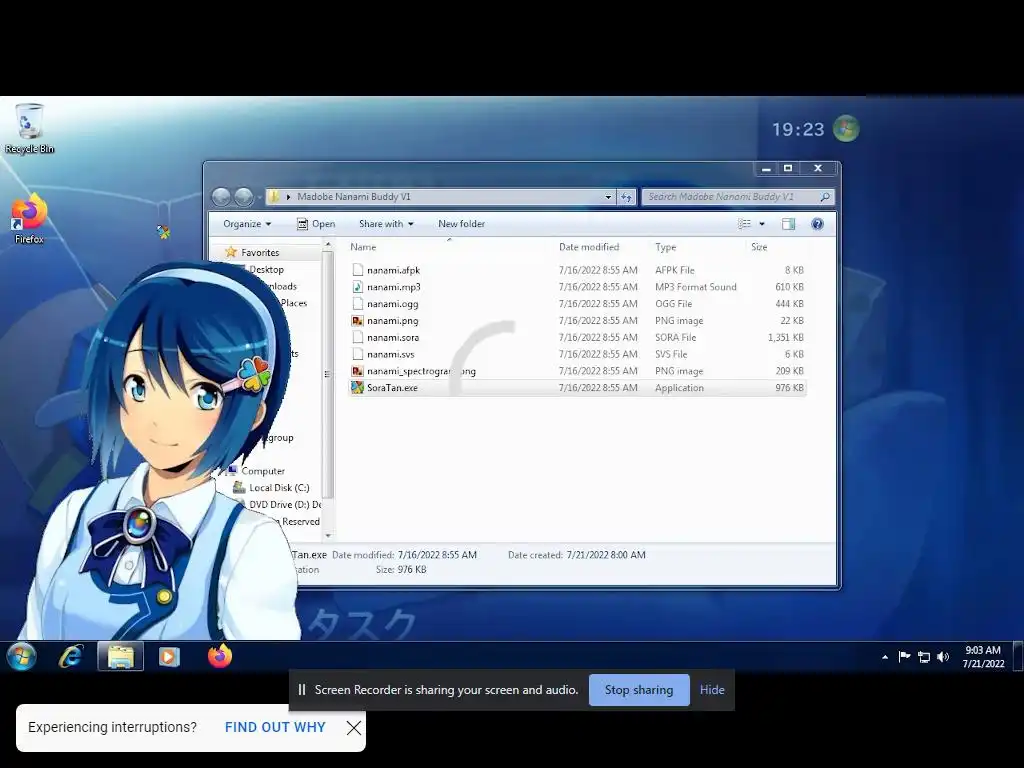Click the '1,351 KB' size cell
The height and width of the screenshot is (768, 1024).
[x=786, y=337]
